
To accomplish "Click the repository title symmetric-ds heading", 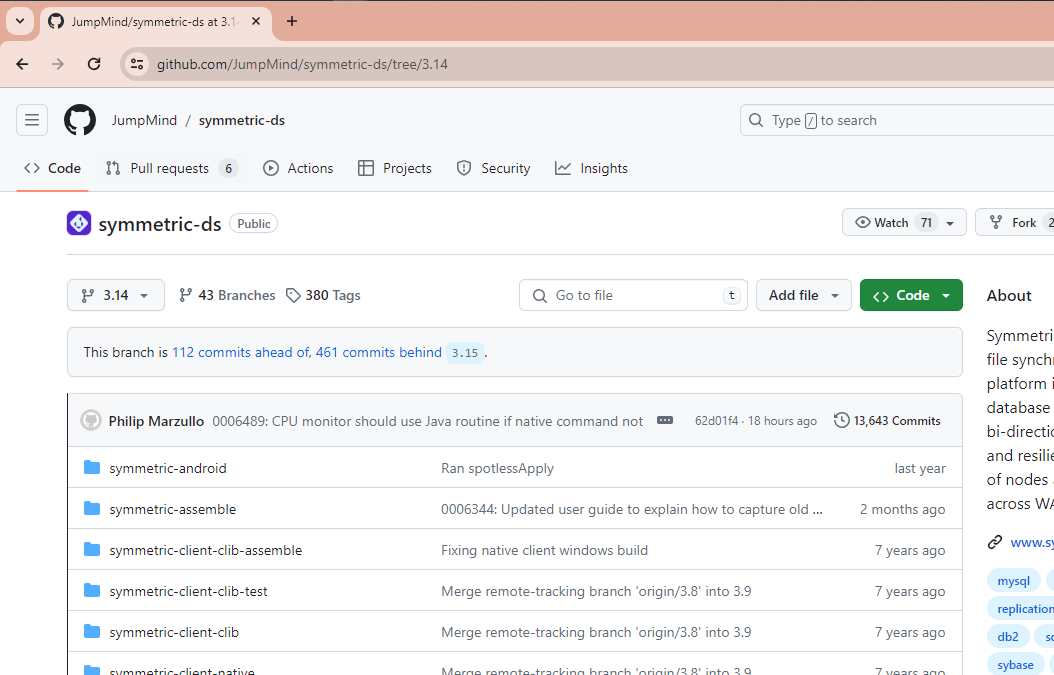I will (160, 224).
